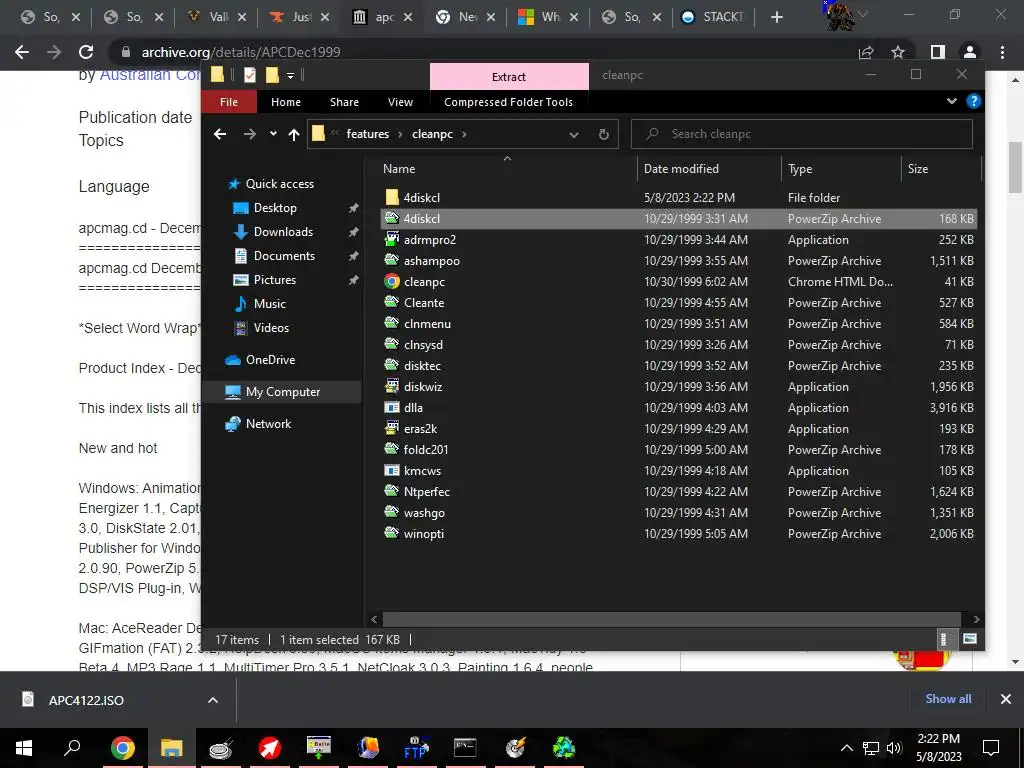
Task: Open Windows Start menu
Action: click(24, 748)
